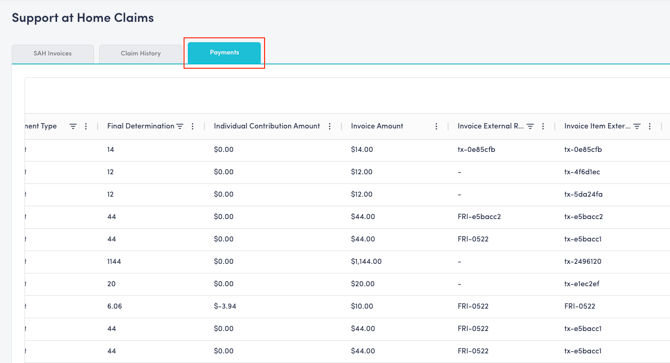The height and width of the screenshot is (363, 670).
Task: Click the 6.06 final determination value
Action: (x=115, y=306)
